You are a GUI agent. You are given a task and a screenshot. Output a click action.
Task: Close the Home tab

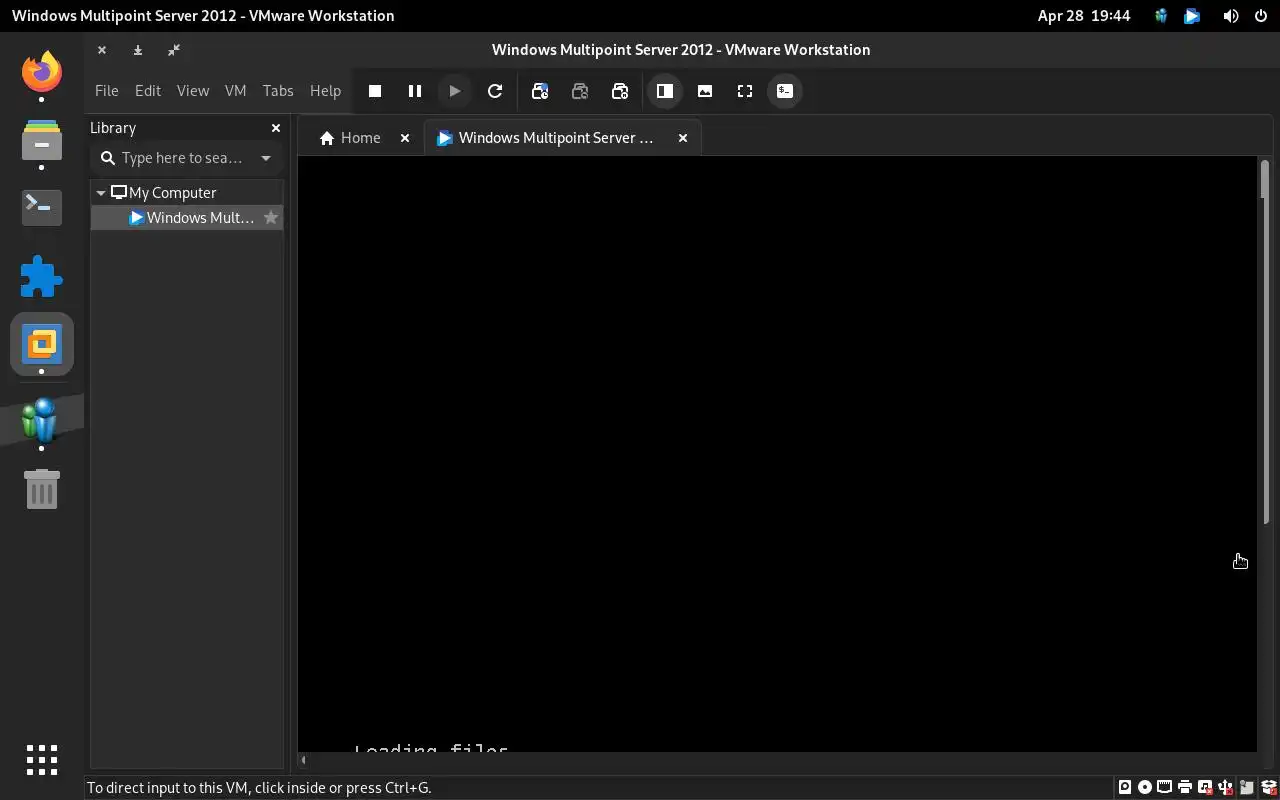tap(405, 138)
